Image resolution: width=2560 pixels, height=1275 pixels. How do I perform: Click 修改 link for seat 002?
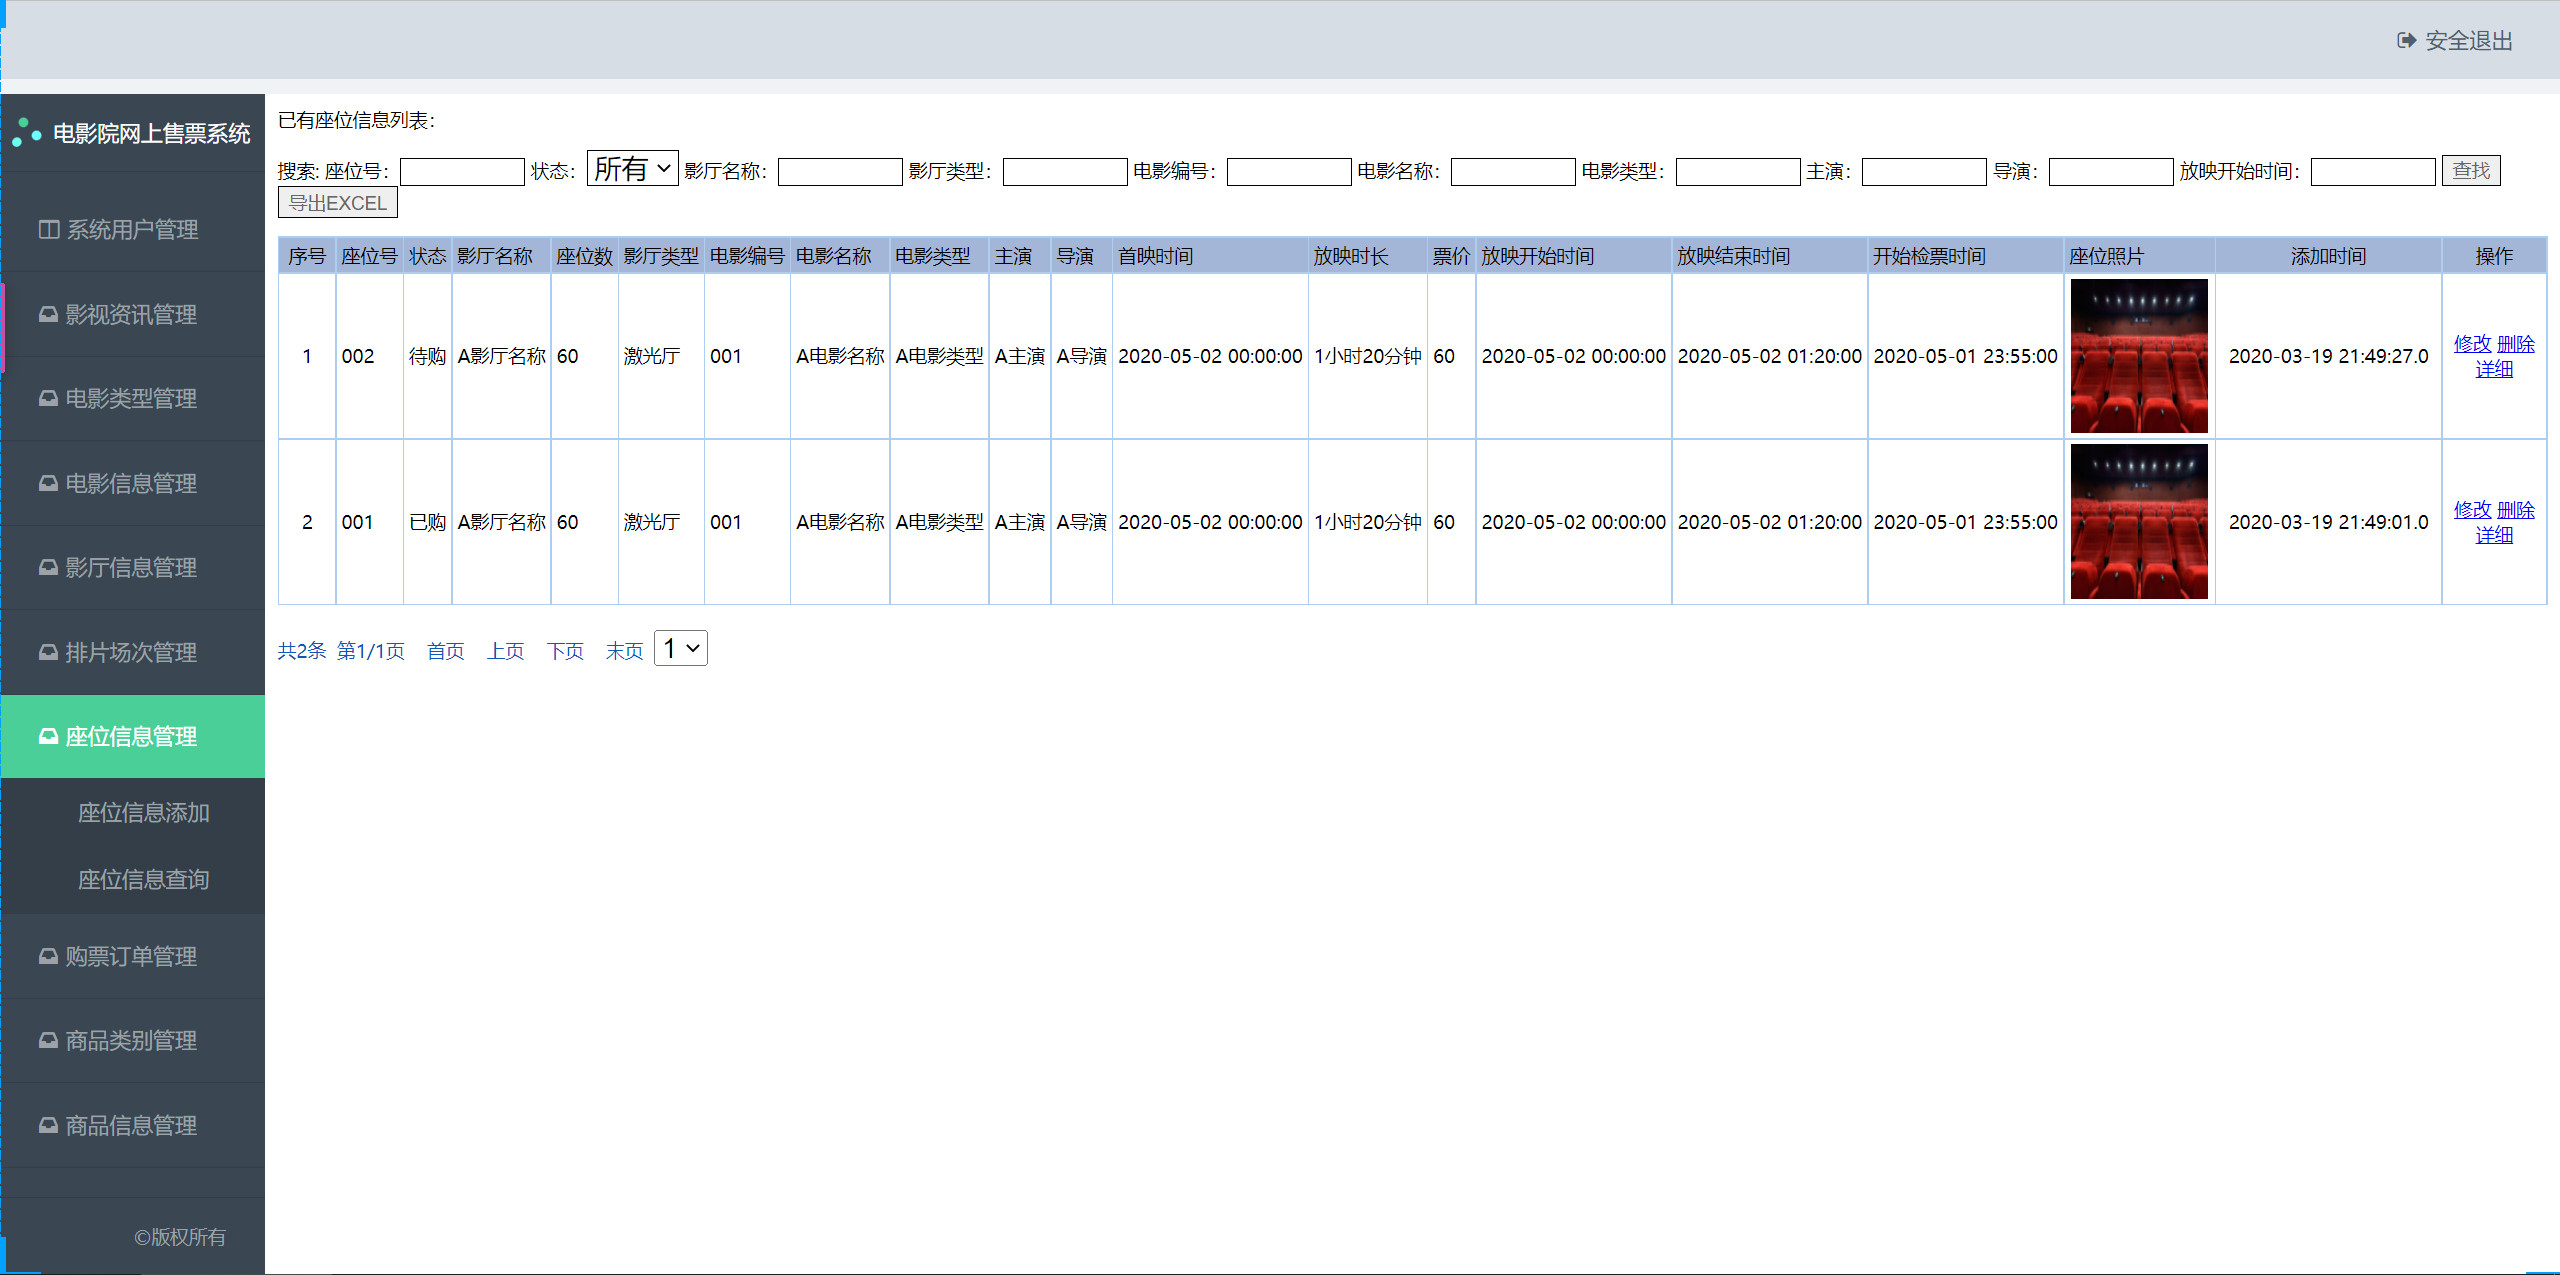(2472, 344)
